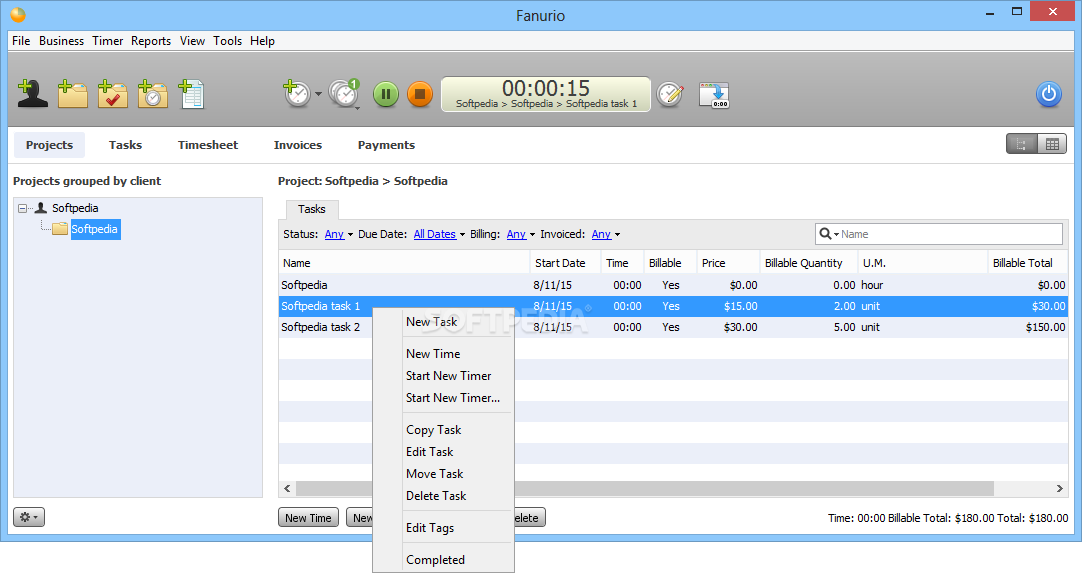The width and height of the screenshot is (1082, 573).
Task: Open the Billing Any filter dropdown
Action: [521, 234]
